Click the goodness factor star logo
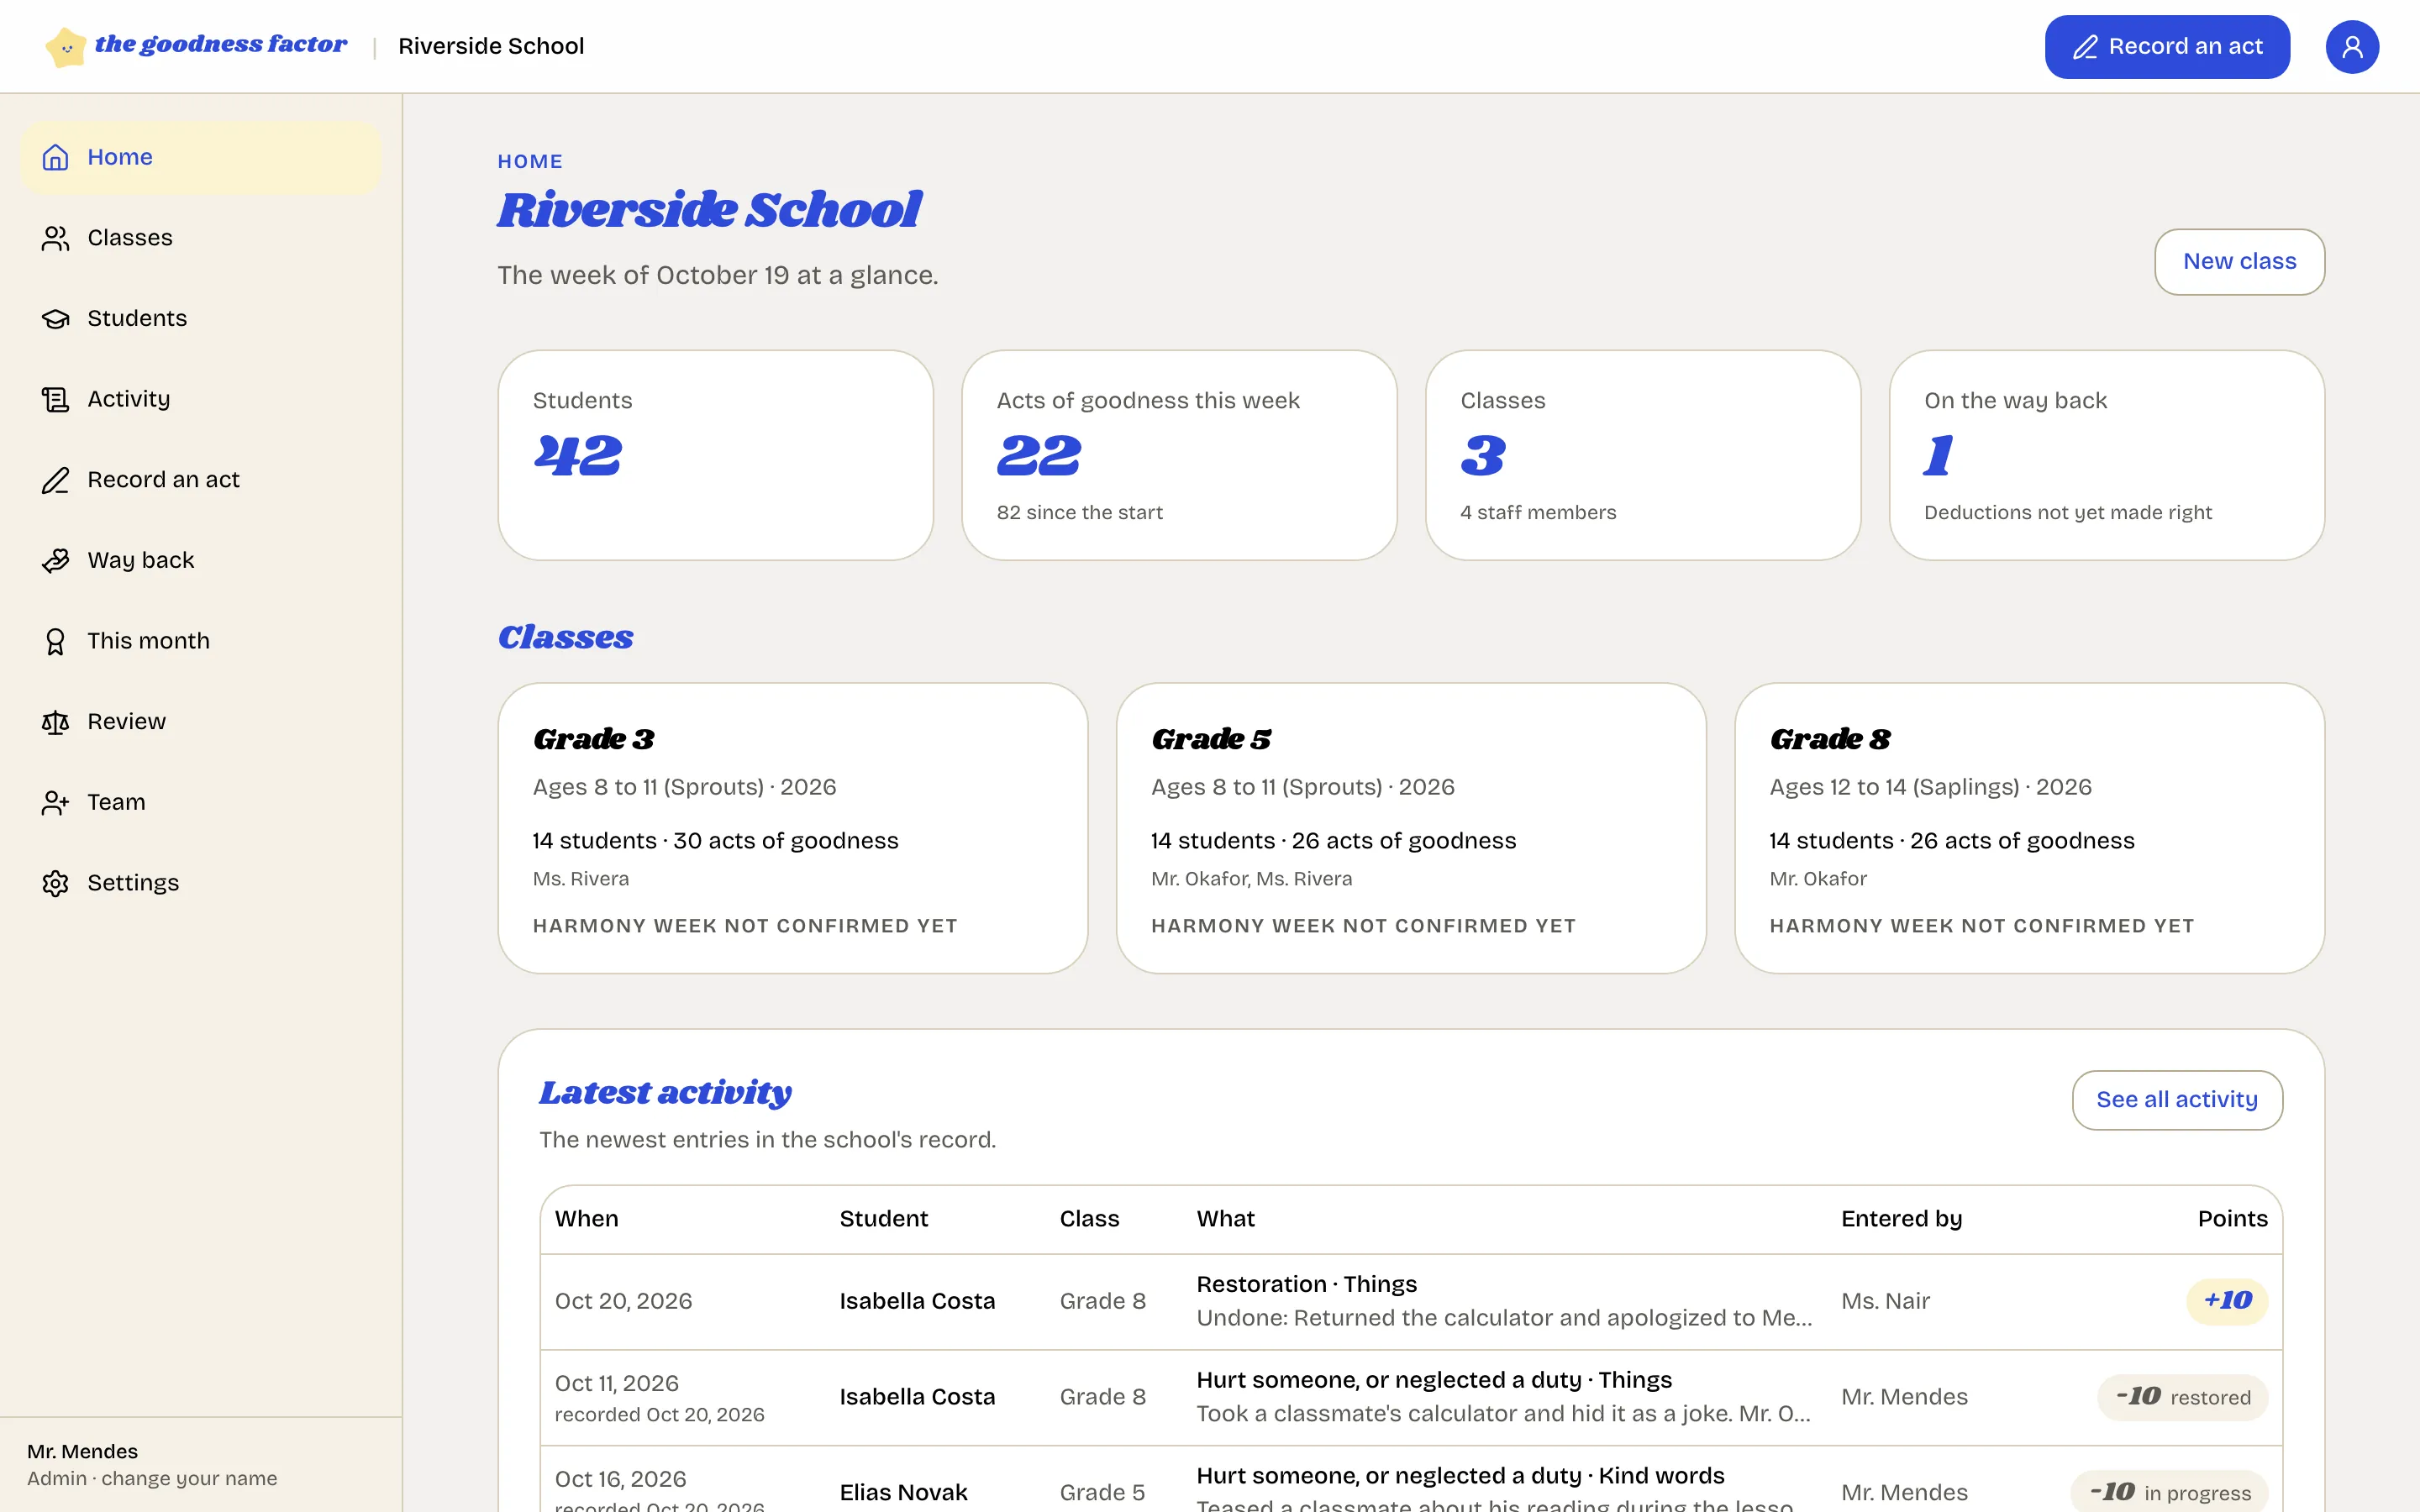Viewport: 2420px width, 1512px height. click(x=66, y=47)
